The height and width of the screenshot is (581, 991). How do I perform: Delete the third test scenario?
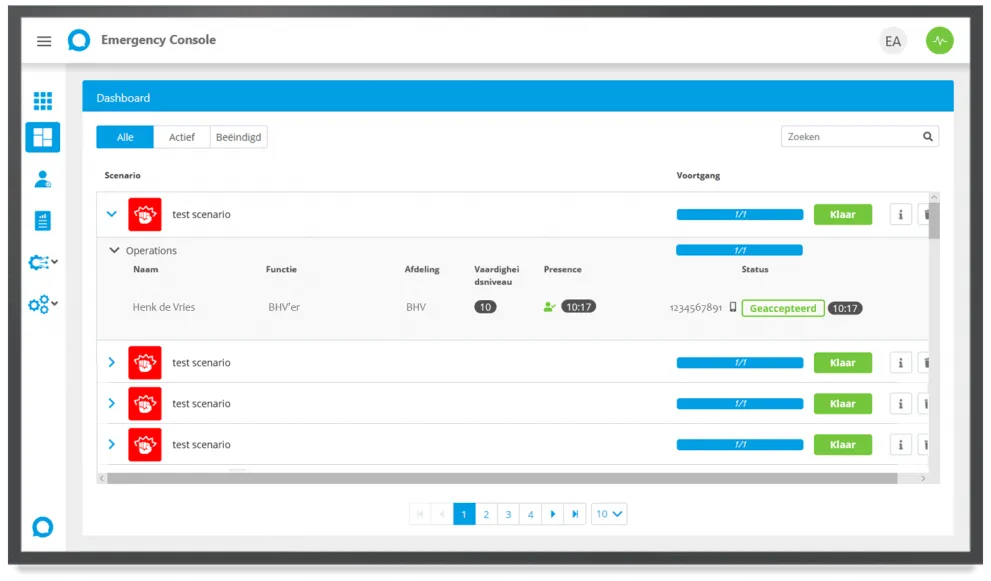(x=925, y=404)
